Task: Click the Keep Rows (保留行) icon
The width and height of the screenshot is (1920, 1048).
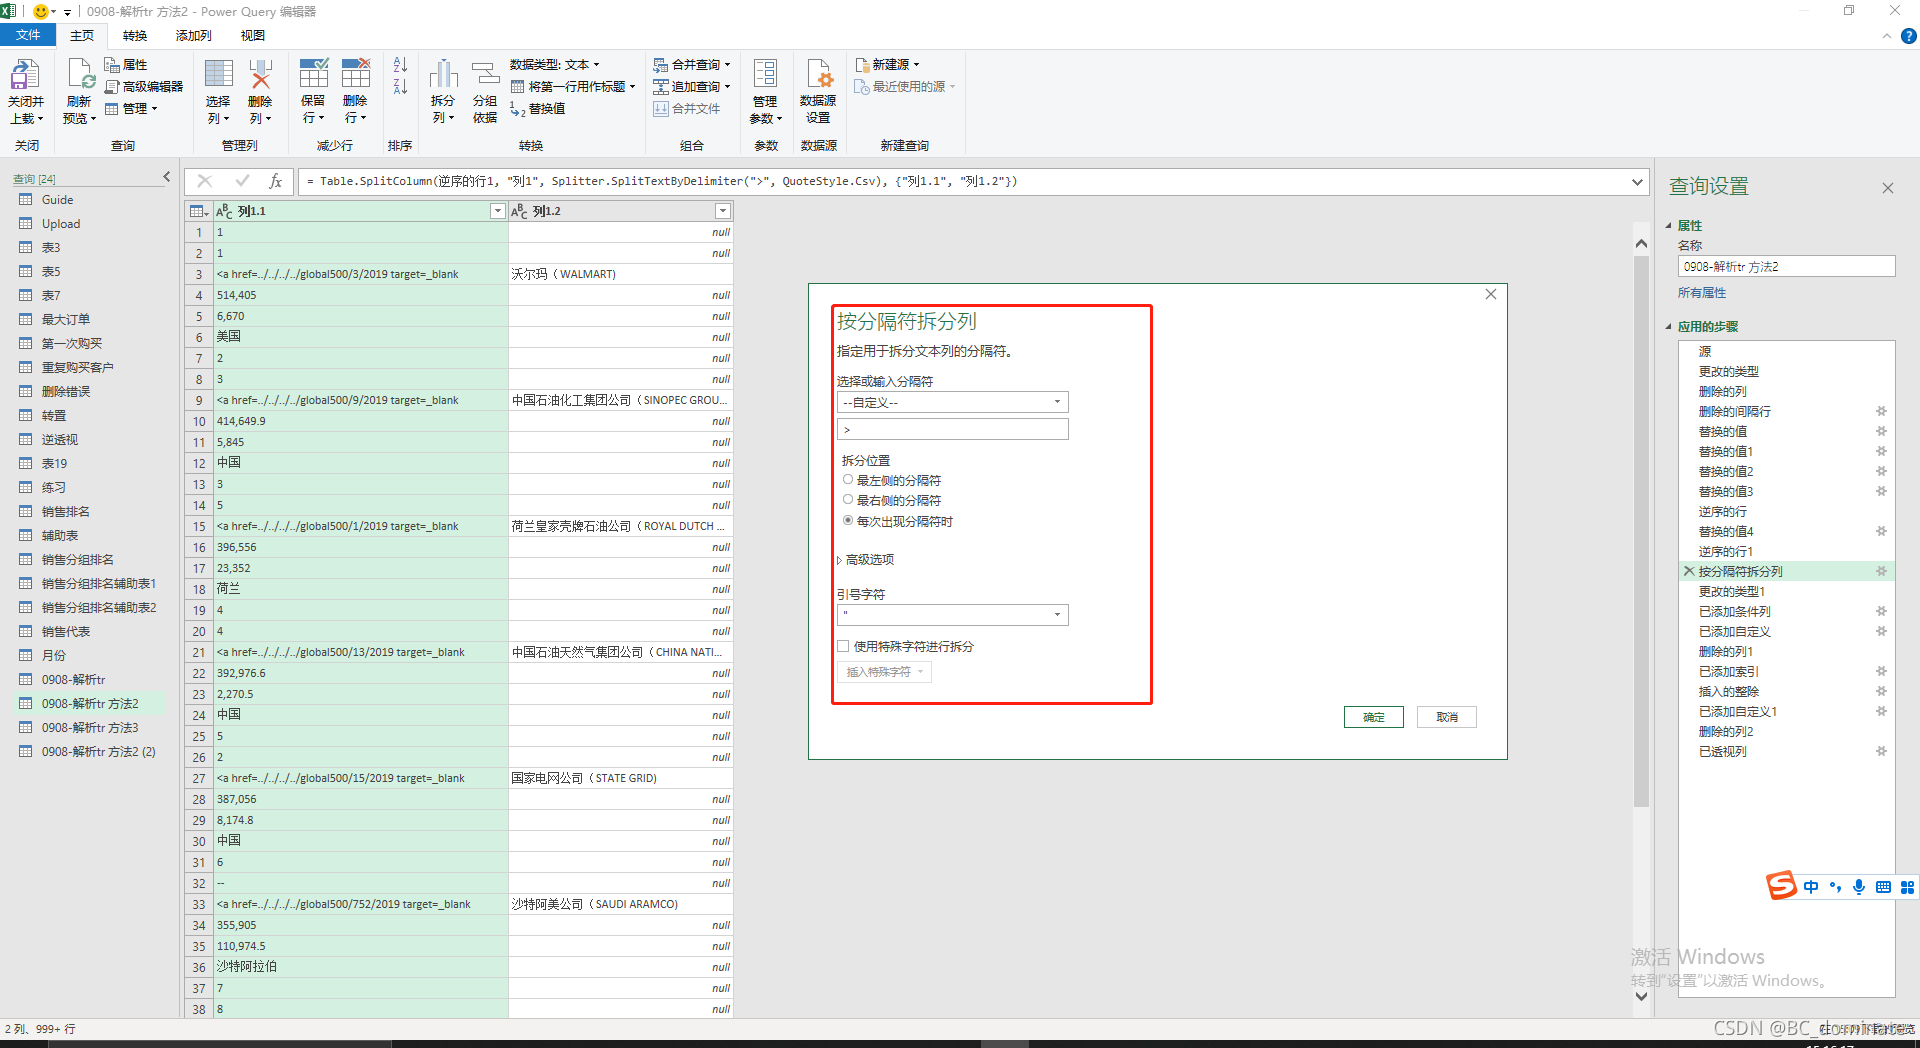Action: 313,74
